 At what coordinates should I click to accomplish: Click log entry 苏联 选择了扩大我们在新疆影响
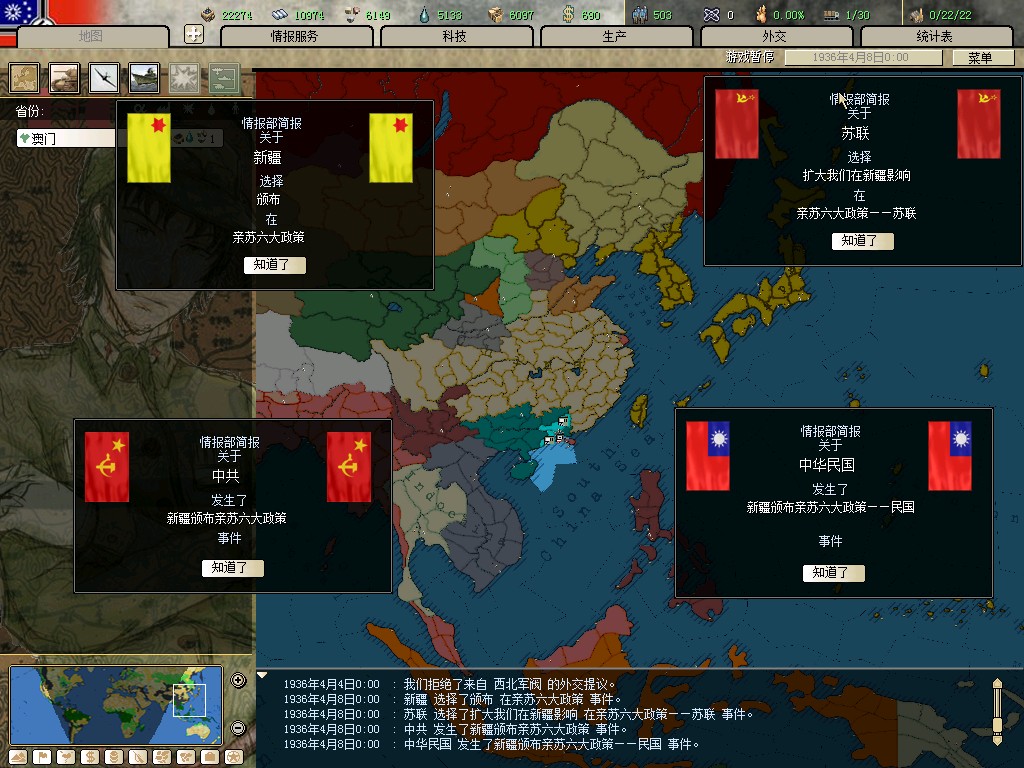point(519,714)
